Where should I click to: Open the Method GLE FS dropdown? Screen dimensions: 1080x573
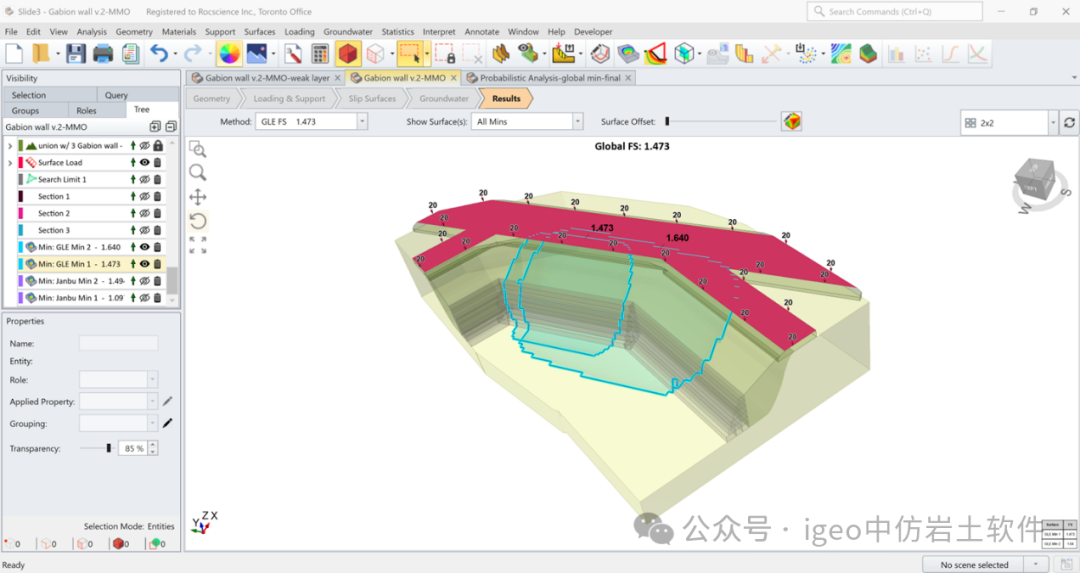point(362,122)
